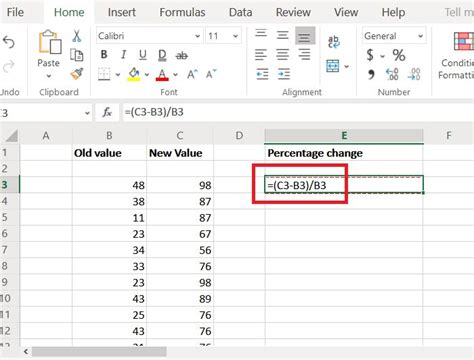Toggle Bold formatting

tap(104, 55)
